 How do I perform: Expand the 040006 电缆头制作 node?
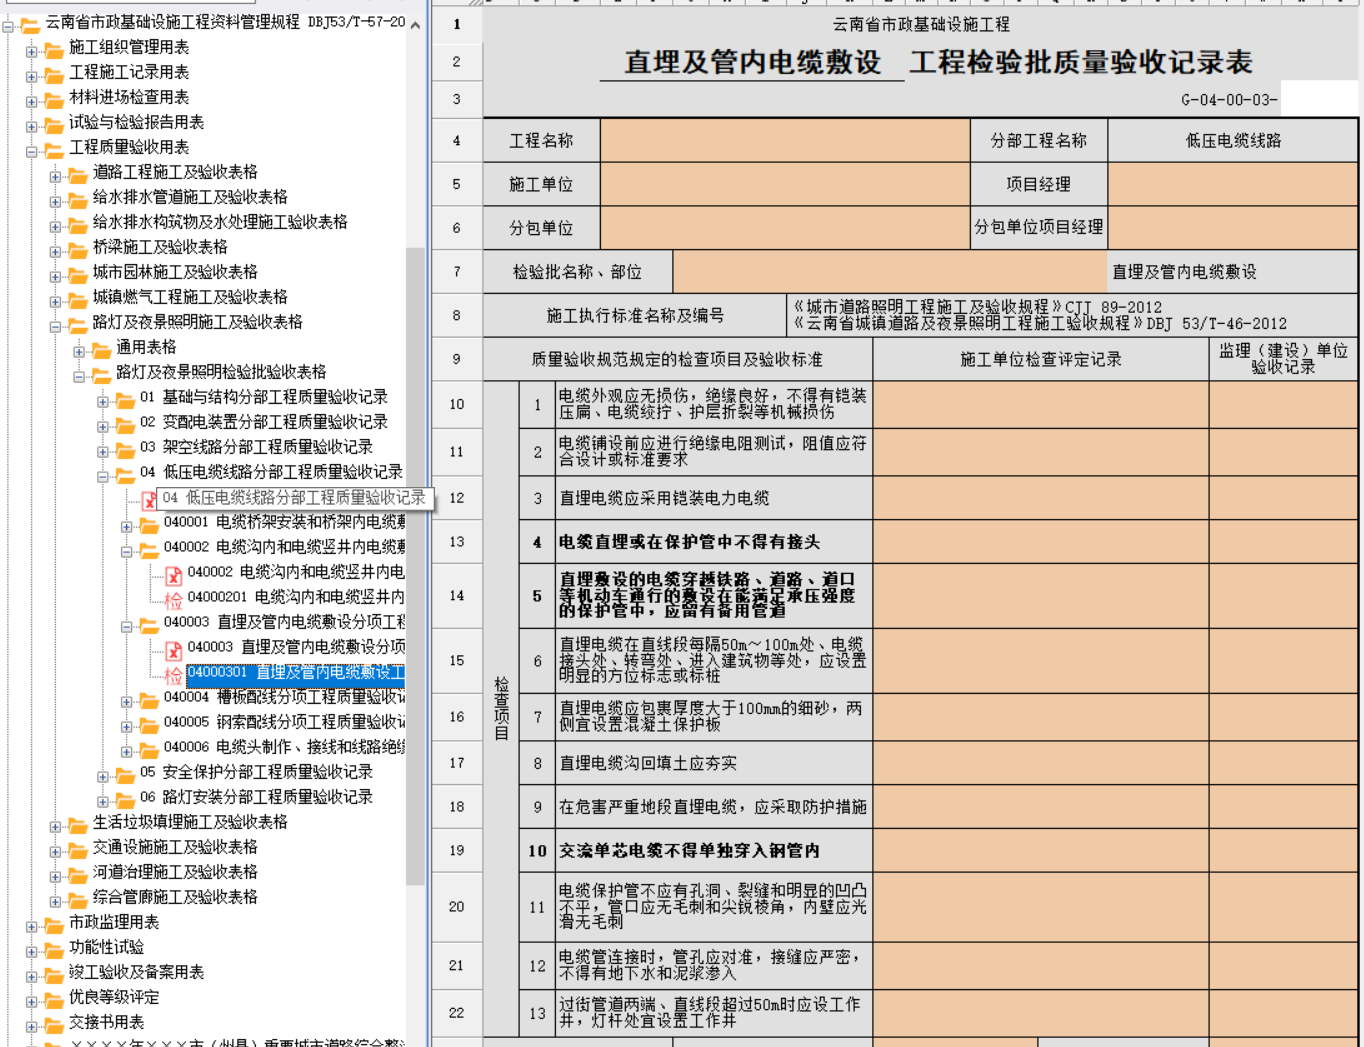(127, 751)
